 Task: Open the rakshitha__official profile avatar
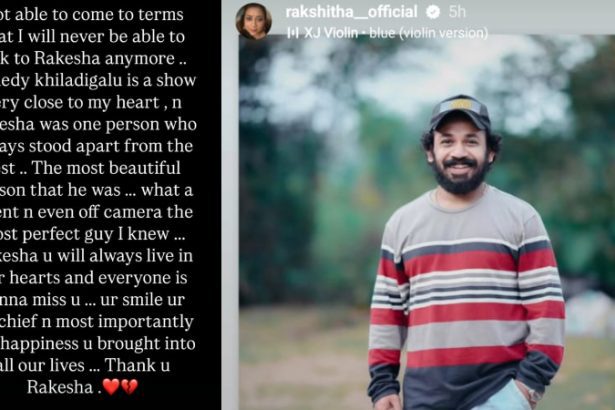tap(254, 21)
